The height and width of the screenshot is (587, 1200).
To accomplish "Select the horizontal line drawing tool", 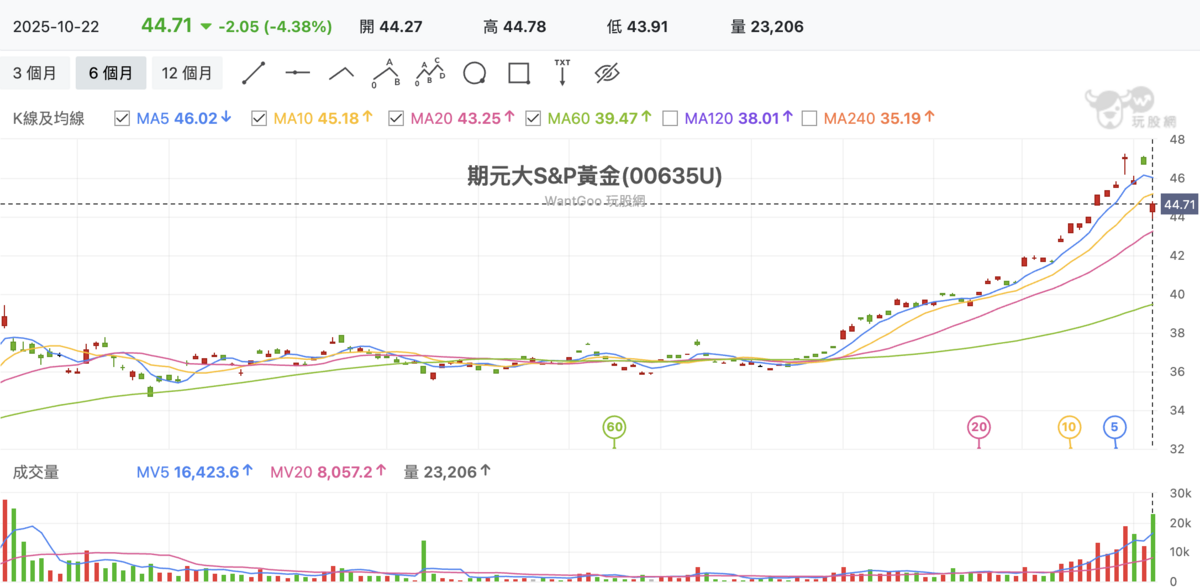I will pyautogui.click(x=298, y=73).
